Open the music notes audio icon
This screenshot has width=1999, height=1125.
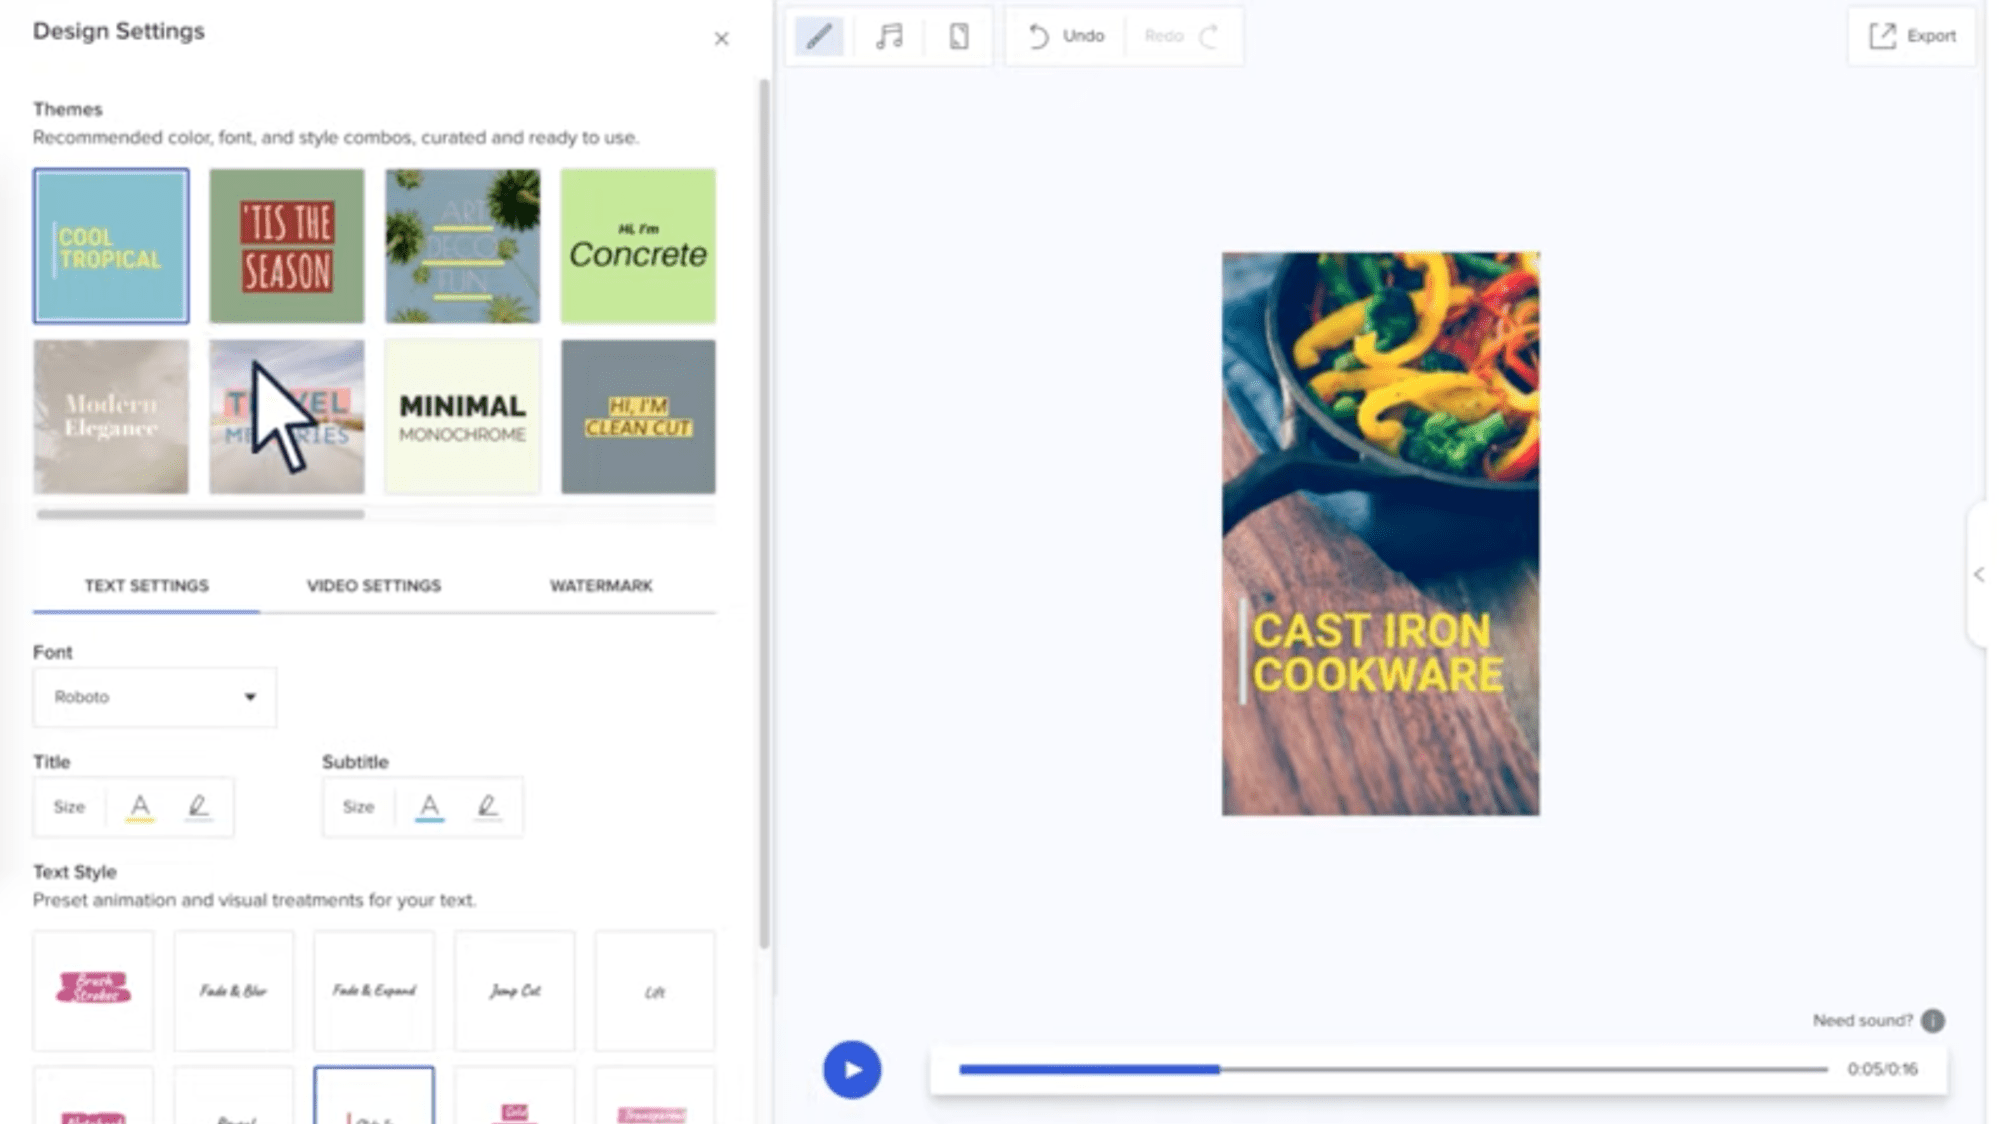pyautogui.click(x=889, y=37)
